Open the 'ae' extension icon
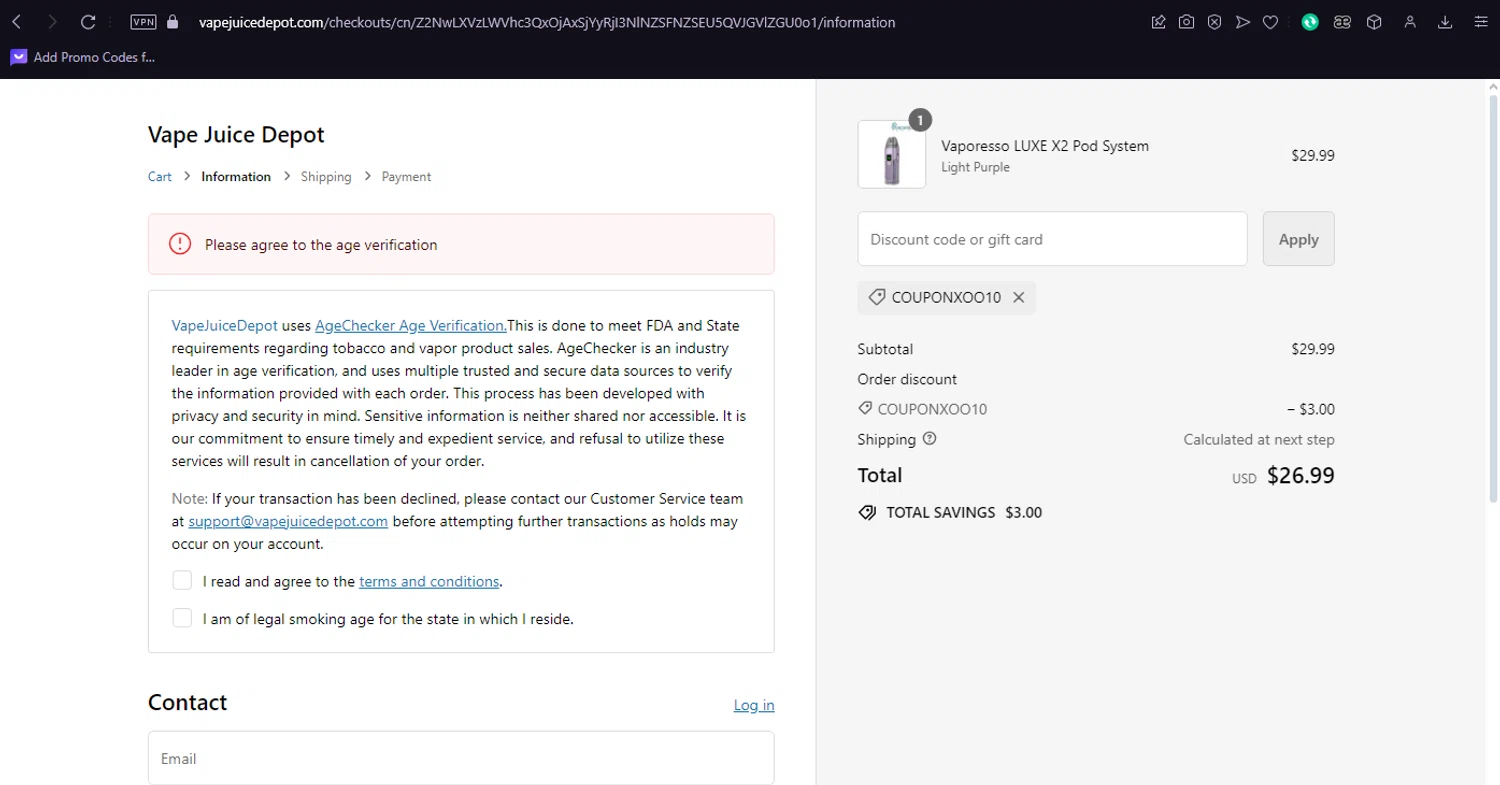The width and height of the screenshot is (1500, 785). coord(1342,22)
